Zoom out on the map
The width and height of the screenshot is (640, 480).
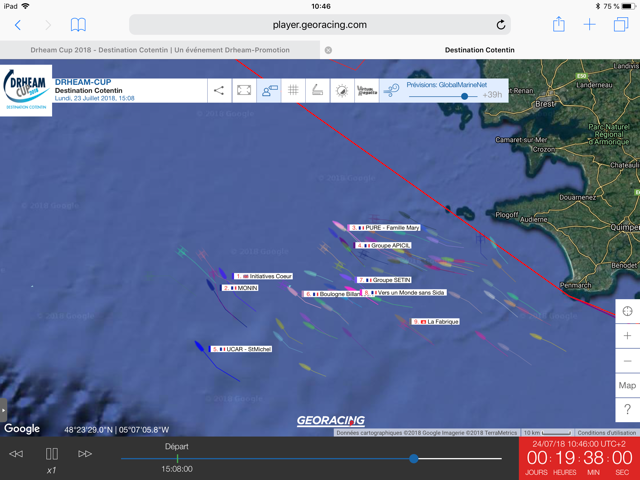pos(627,361)
